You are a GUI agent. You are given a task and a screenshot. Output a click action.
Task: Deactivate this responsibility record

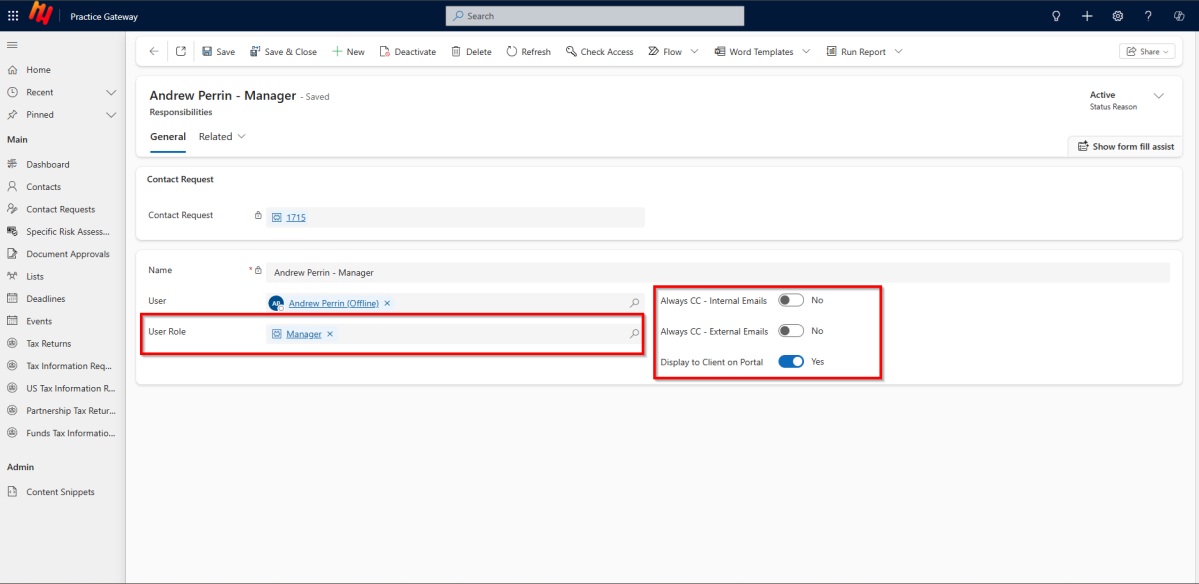408,51
